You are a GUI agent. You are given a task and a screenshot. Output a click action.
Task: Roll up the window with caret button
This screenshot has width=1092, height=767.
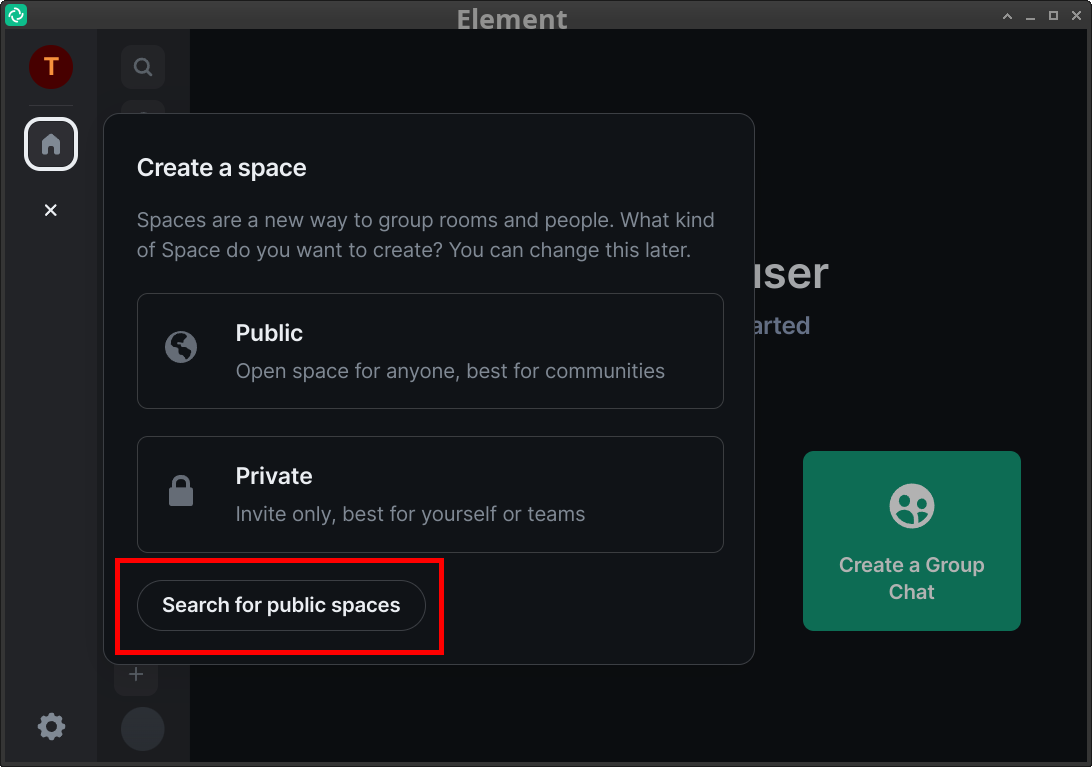click(1008, 16)
